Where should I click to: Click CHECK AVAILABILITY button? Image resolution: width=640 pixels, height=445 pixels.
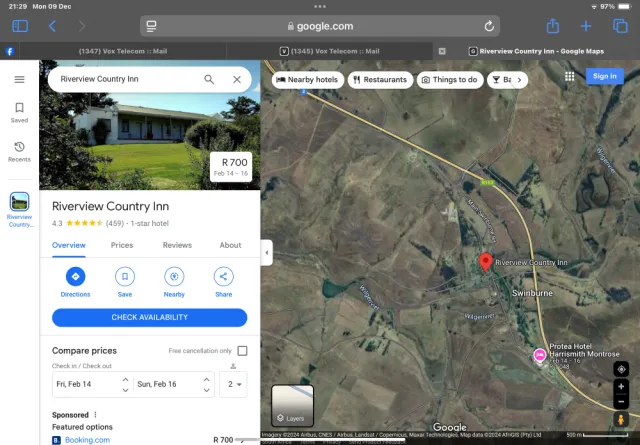pyautogui.click(x=149, y=317)
